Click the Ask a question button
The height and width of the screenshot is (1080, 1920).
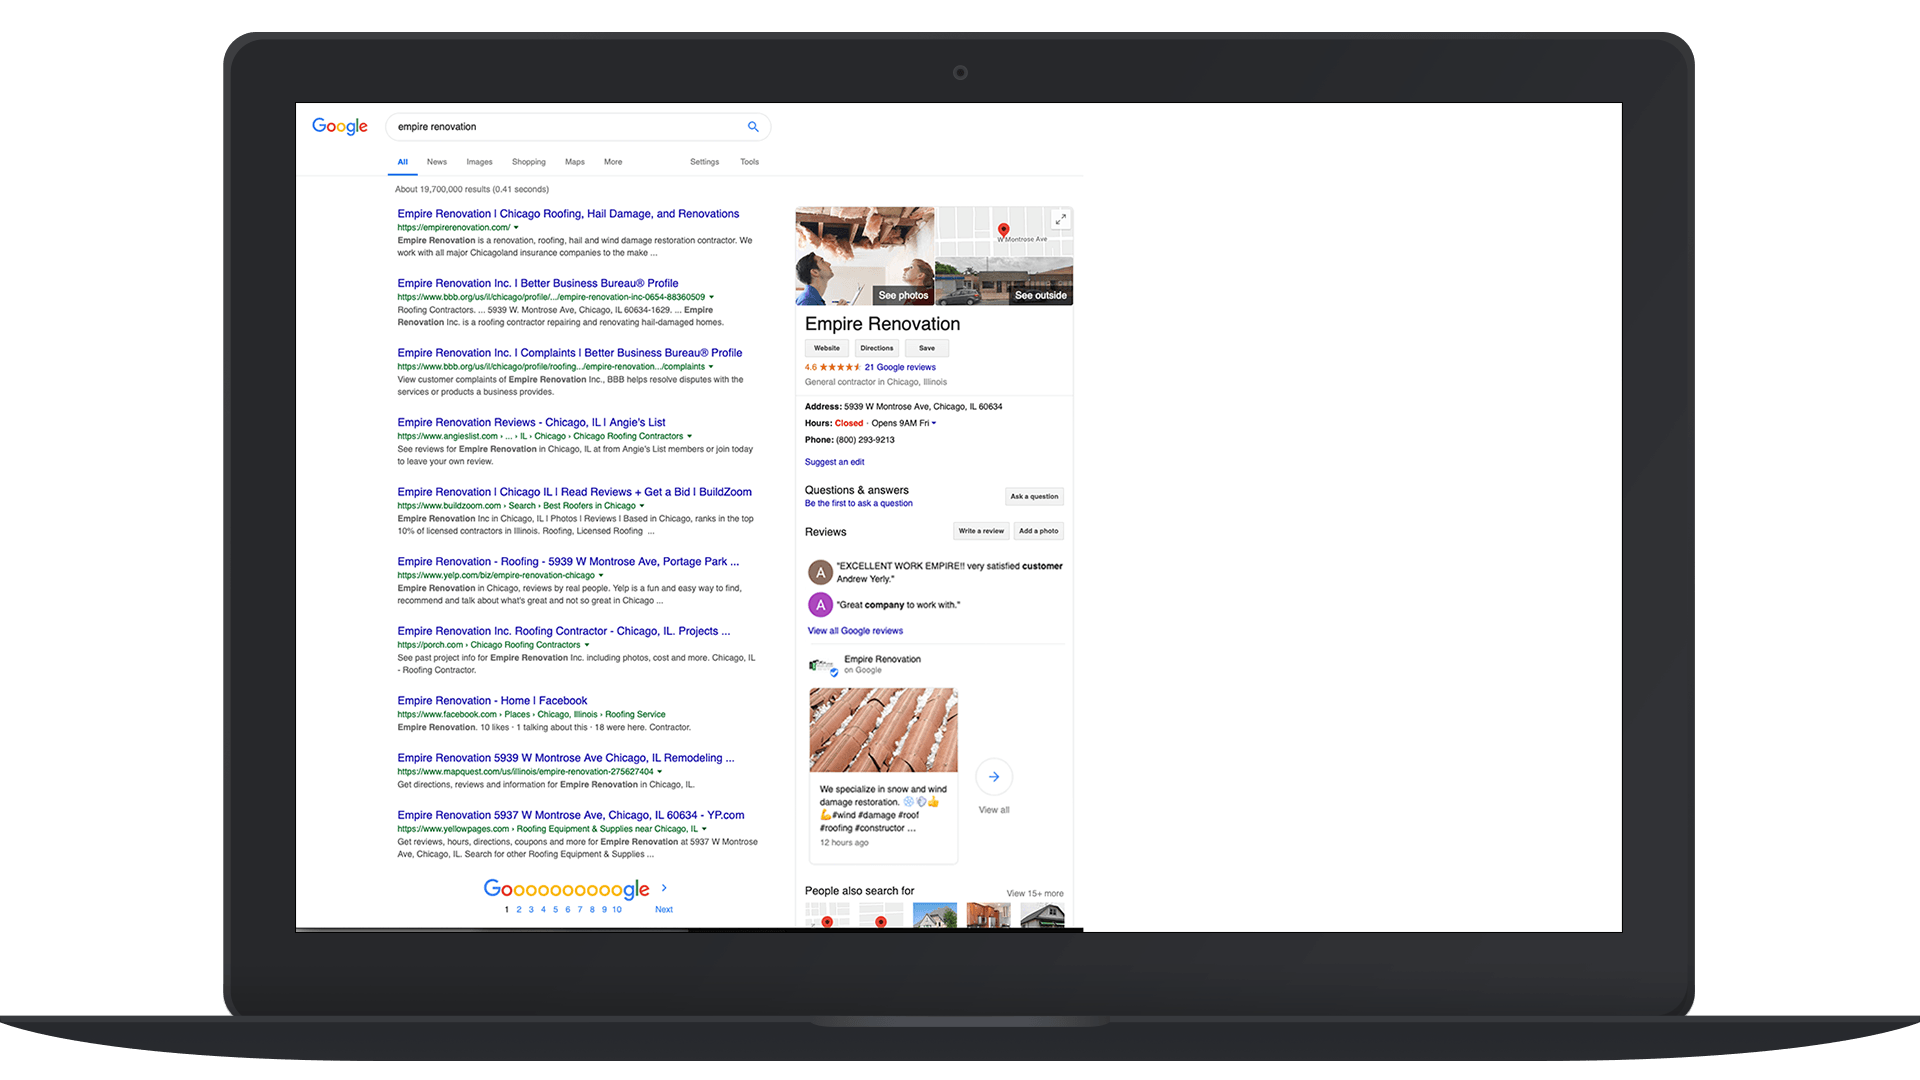pyautogui.click(x=1034, y=496)
